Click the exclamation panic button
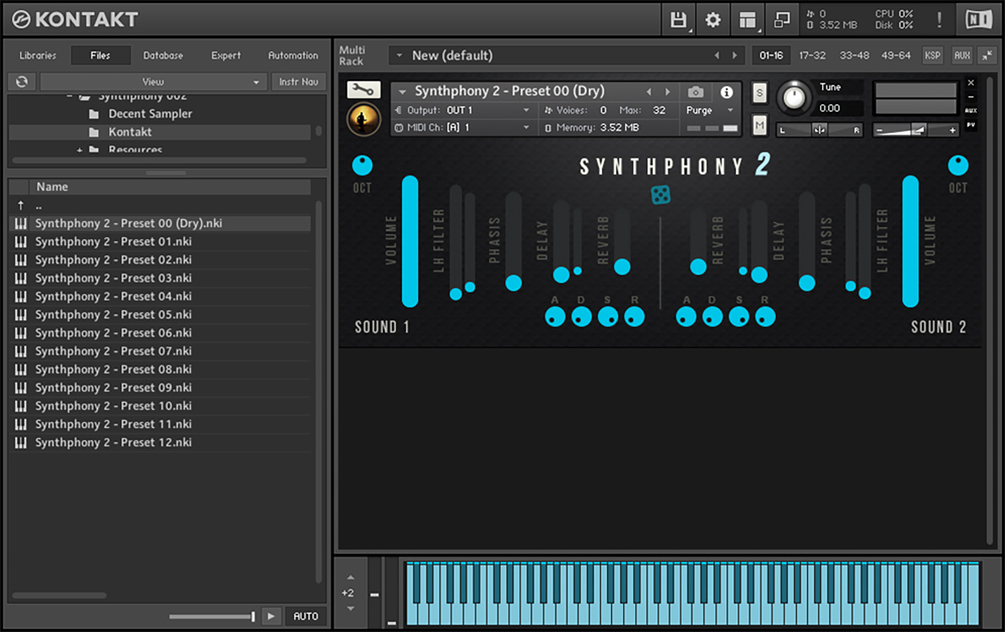1005x632 pixels. click(x=939, y=20)
